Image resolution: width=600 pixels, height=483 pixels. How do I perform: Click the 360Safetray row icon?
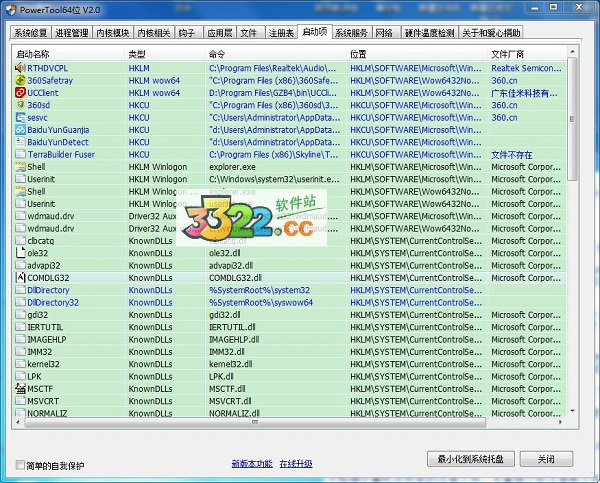pyautogui.click(x=20, y=80)
